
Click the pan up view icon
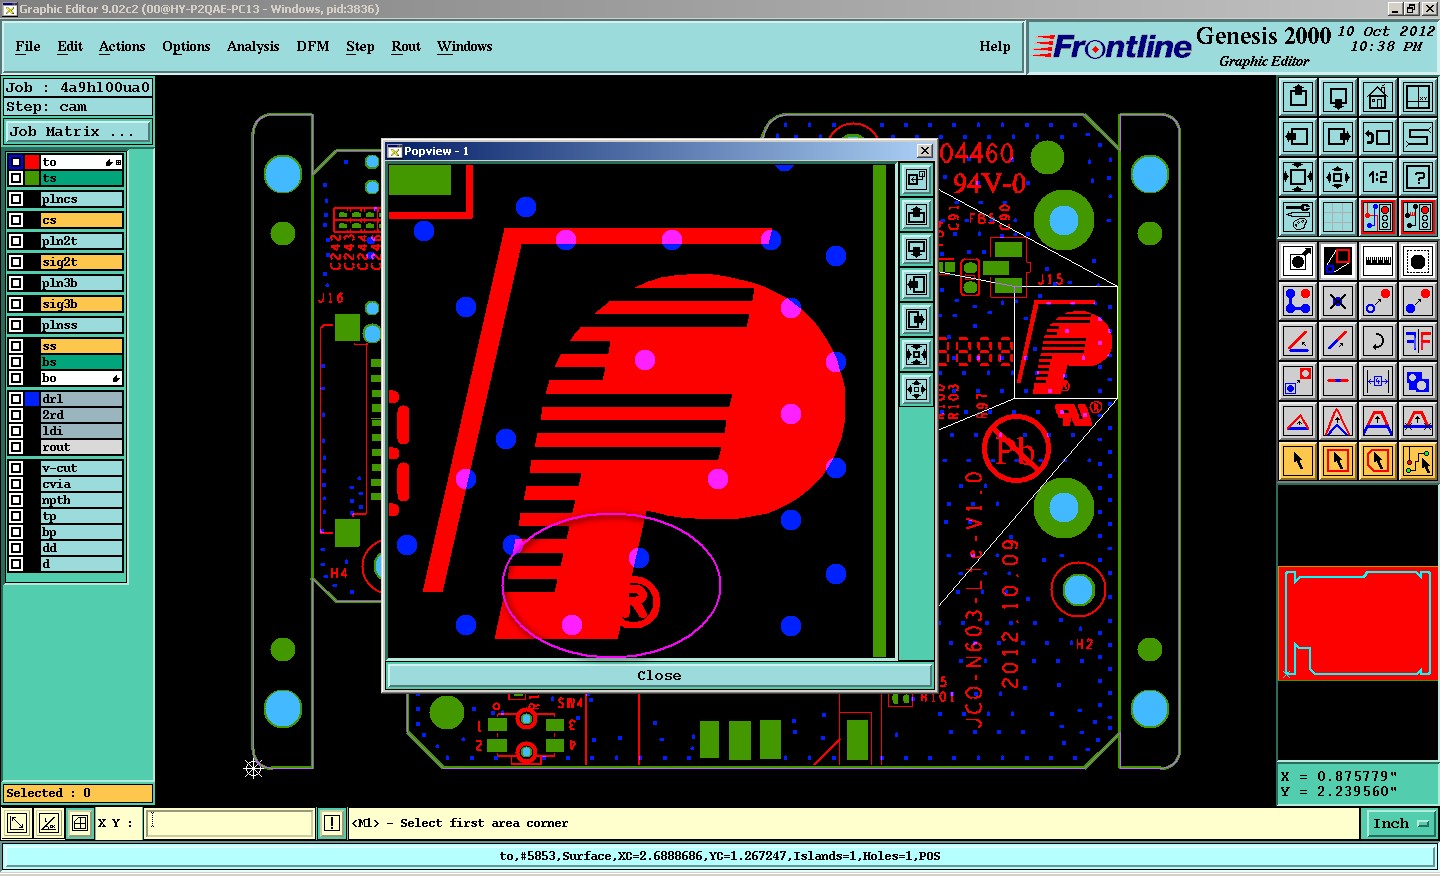pyautogui.click(x=1298, y=97)
